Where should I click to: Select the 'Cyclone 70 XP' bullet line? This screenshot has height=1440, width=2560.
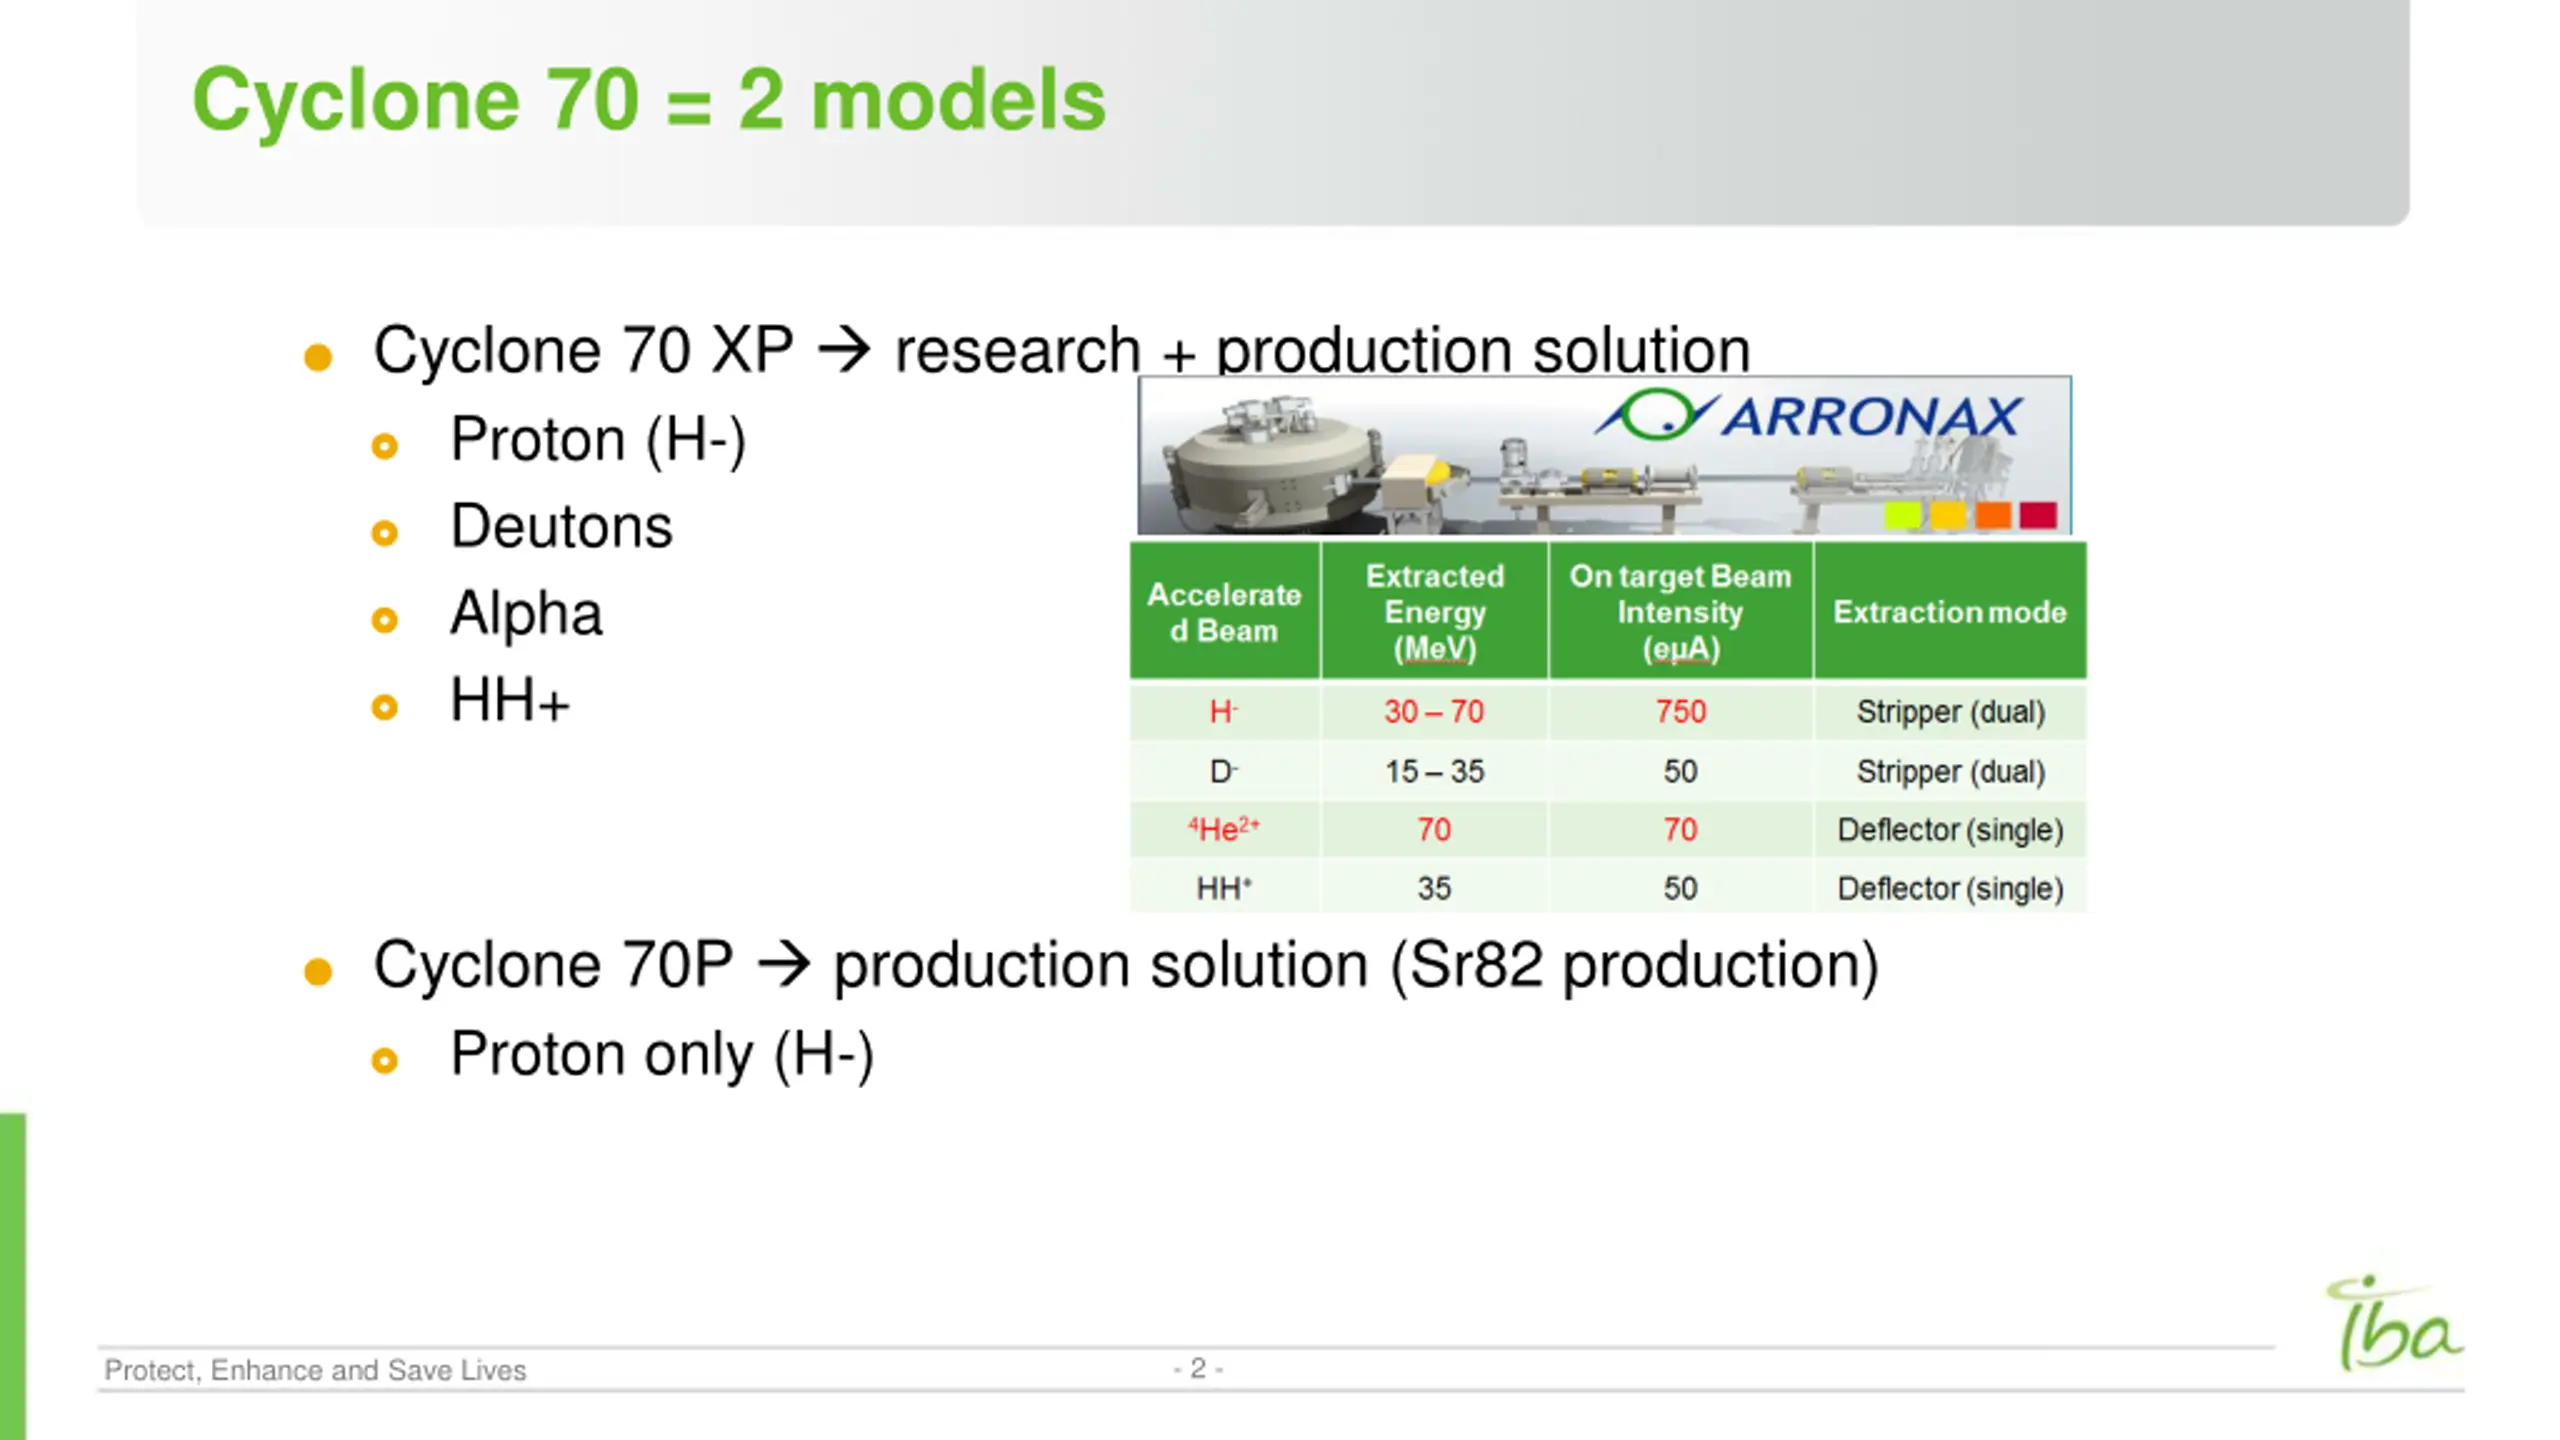(x=1061, y=350)
